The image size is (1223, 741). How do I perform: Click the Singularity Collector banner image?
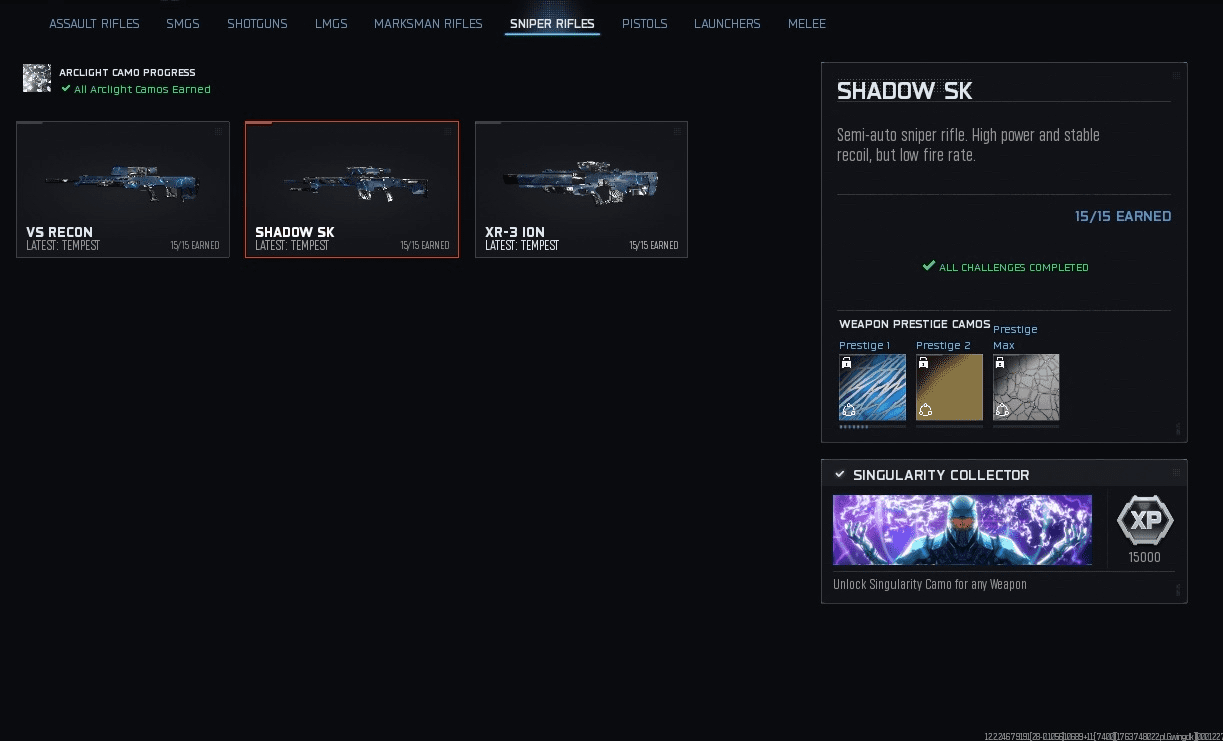pos(962,530)
